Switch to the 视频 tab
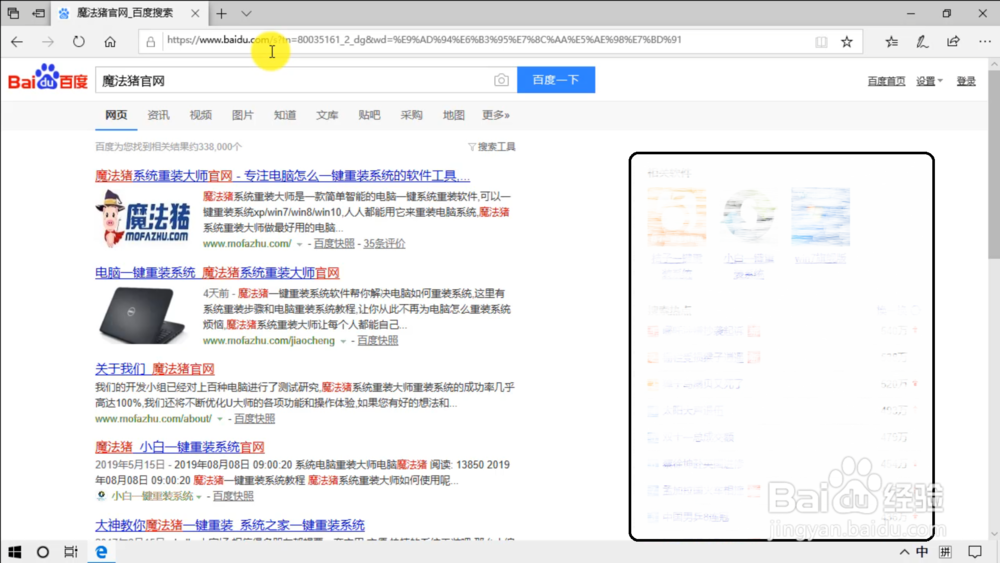This screenshot has height=563, width=1000. point(200,115)
